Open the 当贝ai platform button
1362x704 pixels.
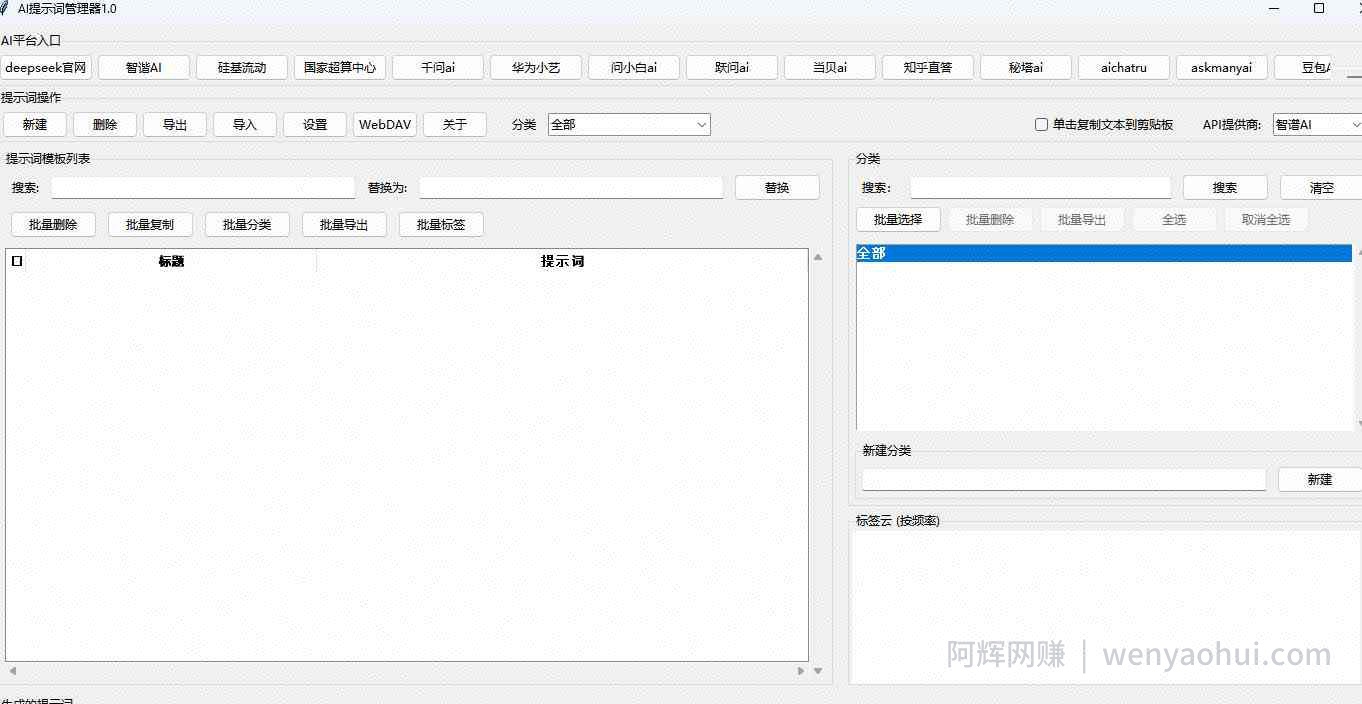tap(830, 68)
